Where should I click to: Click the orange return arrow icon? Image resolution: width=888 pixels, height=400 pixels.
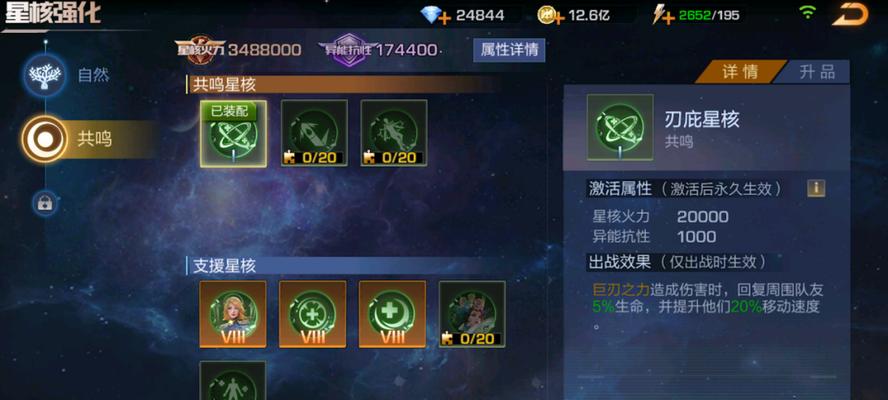(x=849, y=14)
